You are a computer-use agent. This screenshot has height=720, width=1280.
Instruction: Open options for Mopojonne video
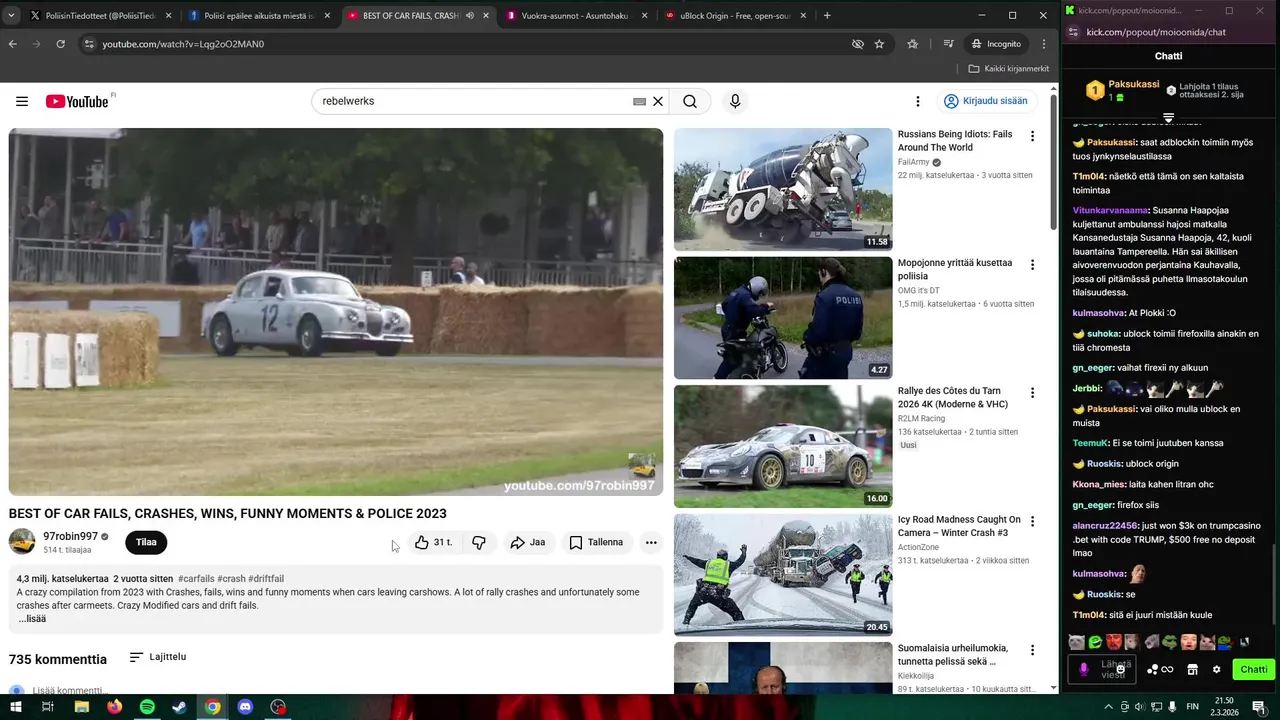click(x=1032, y=265)
